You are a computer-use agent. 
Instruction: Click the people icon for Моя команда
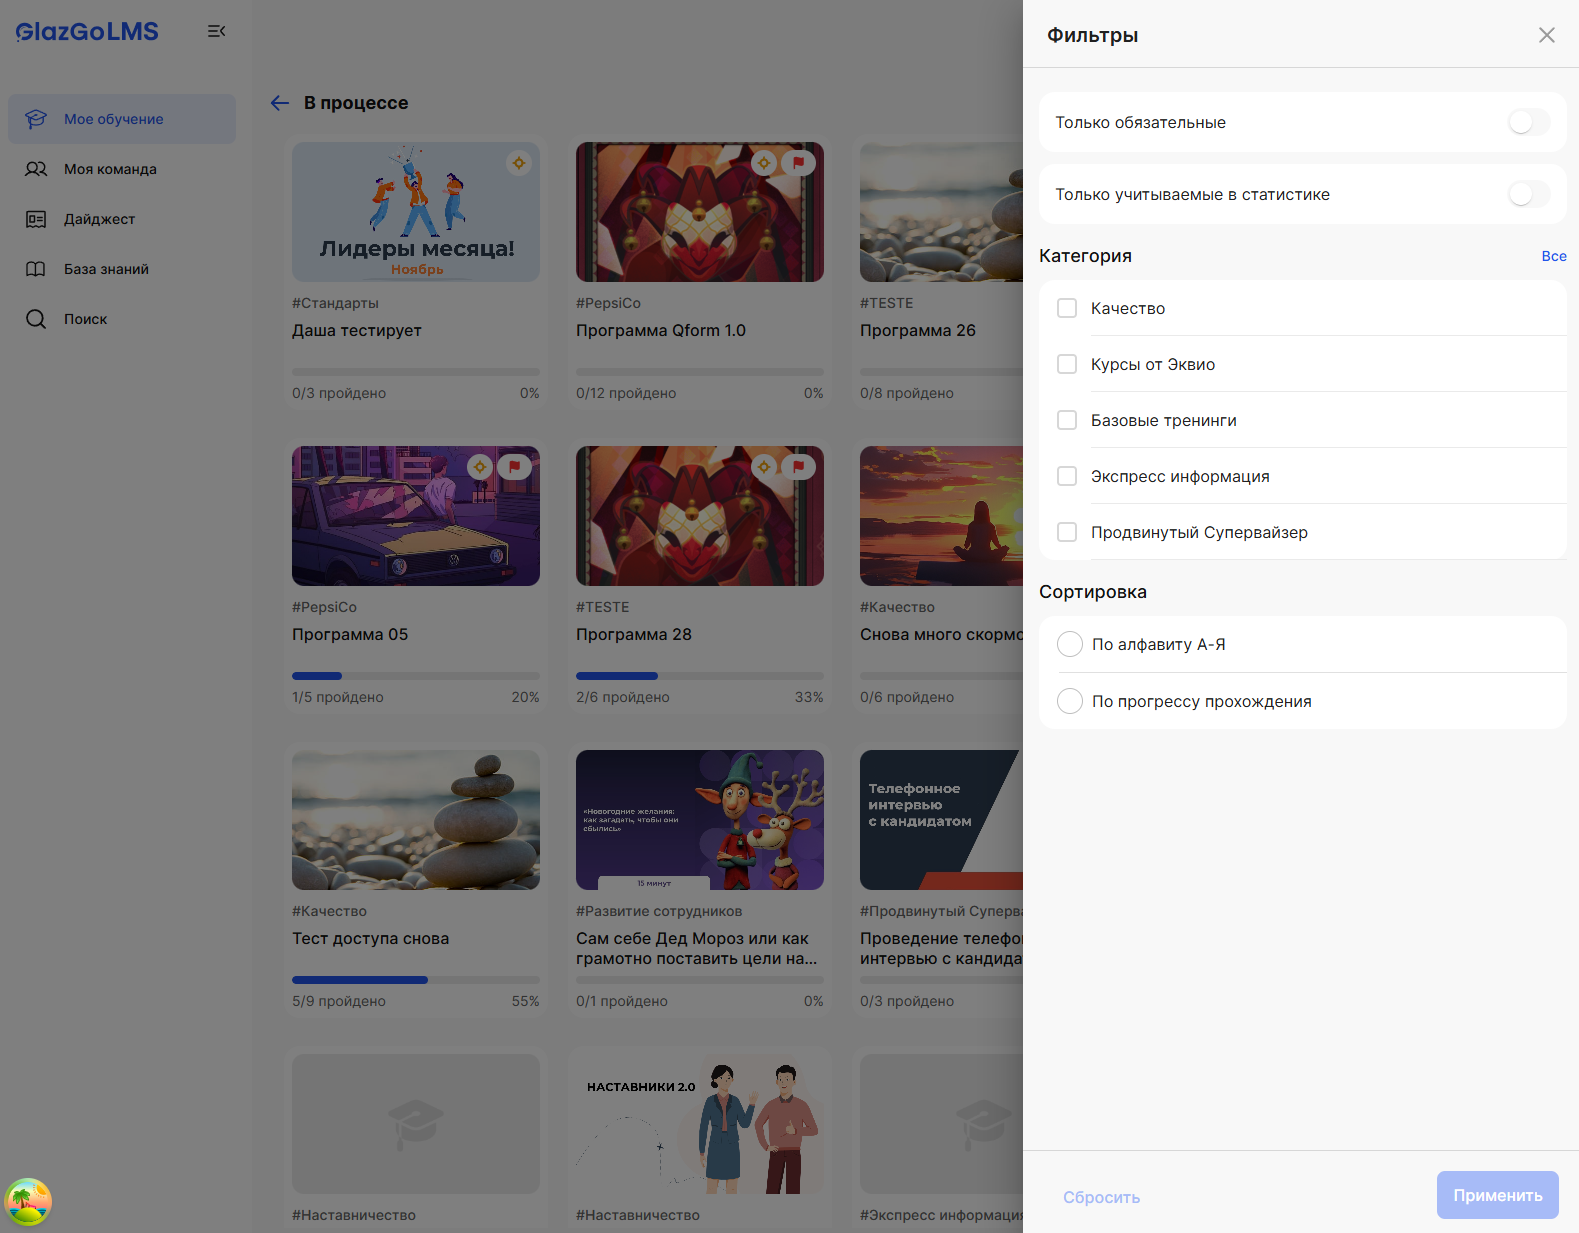36,169
